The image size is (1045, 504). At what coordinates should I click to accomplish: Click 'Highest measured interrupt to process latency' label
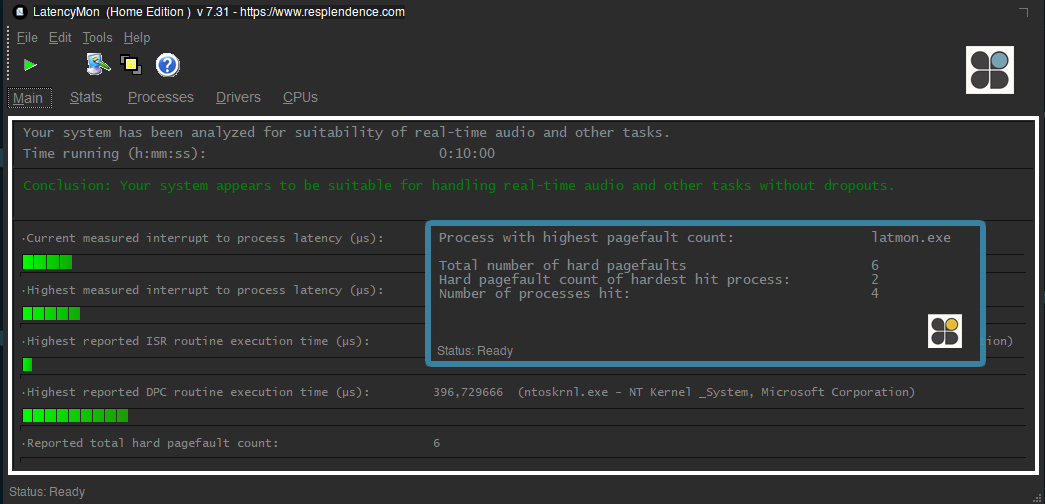click(203, 290)
